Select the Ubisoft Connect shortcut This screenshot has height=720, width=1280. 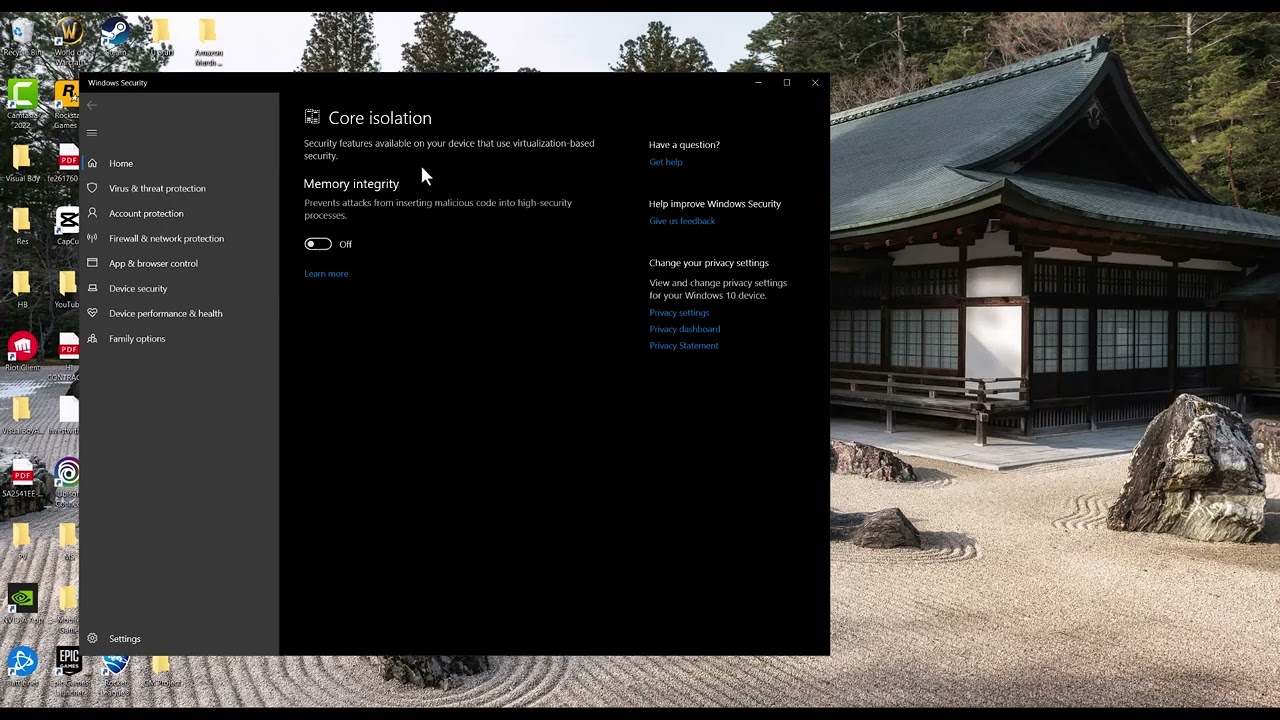tap(67, 483)
